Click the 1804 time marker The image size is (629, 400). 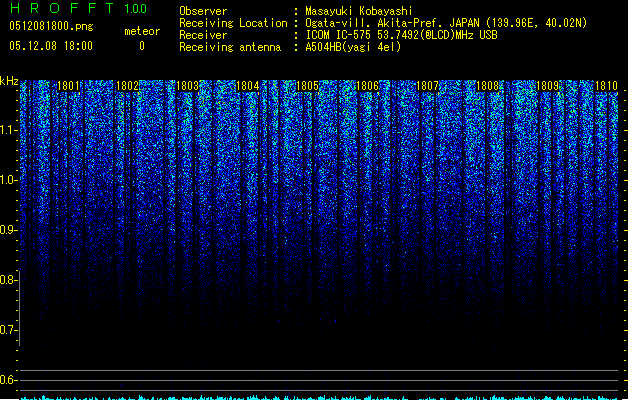[x=248, y=86]
